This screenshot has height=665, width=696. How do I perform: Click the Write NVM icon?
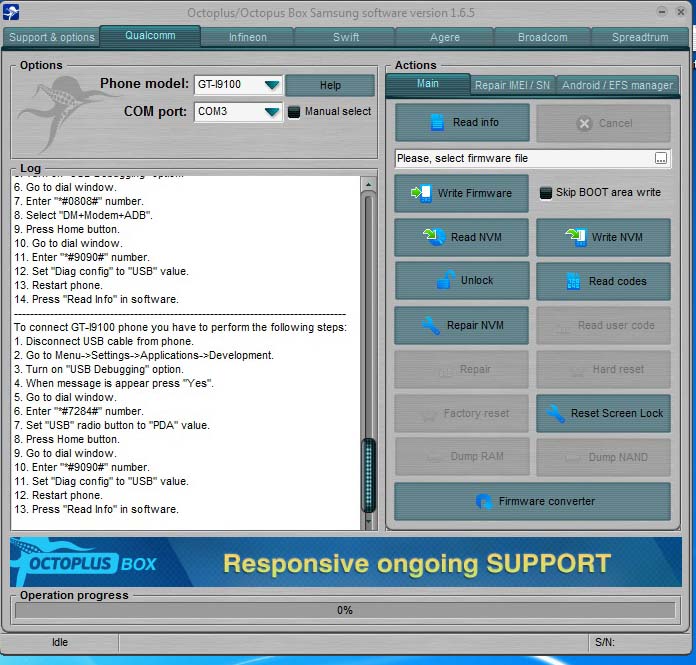point(576,237)
